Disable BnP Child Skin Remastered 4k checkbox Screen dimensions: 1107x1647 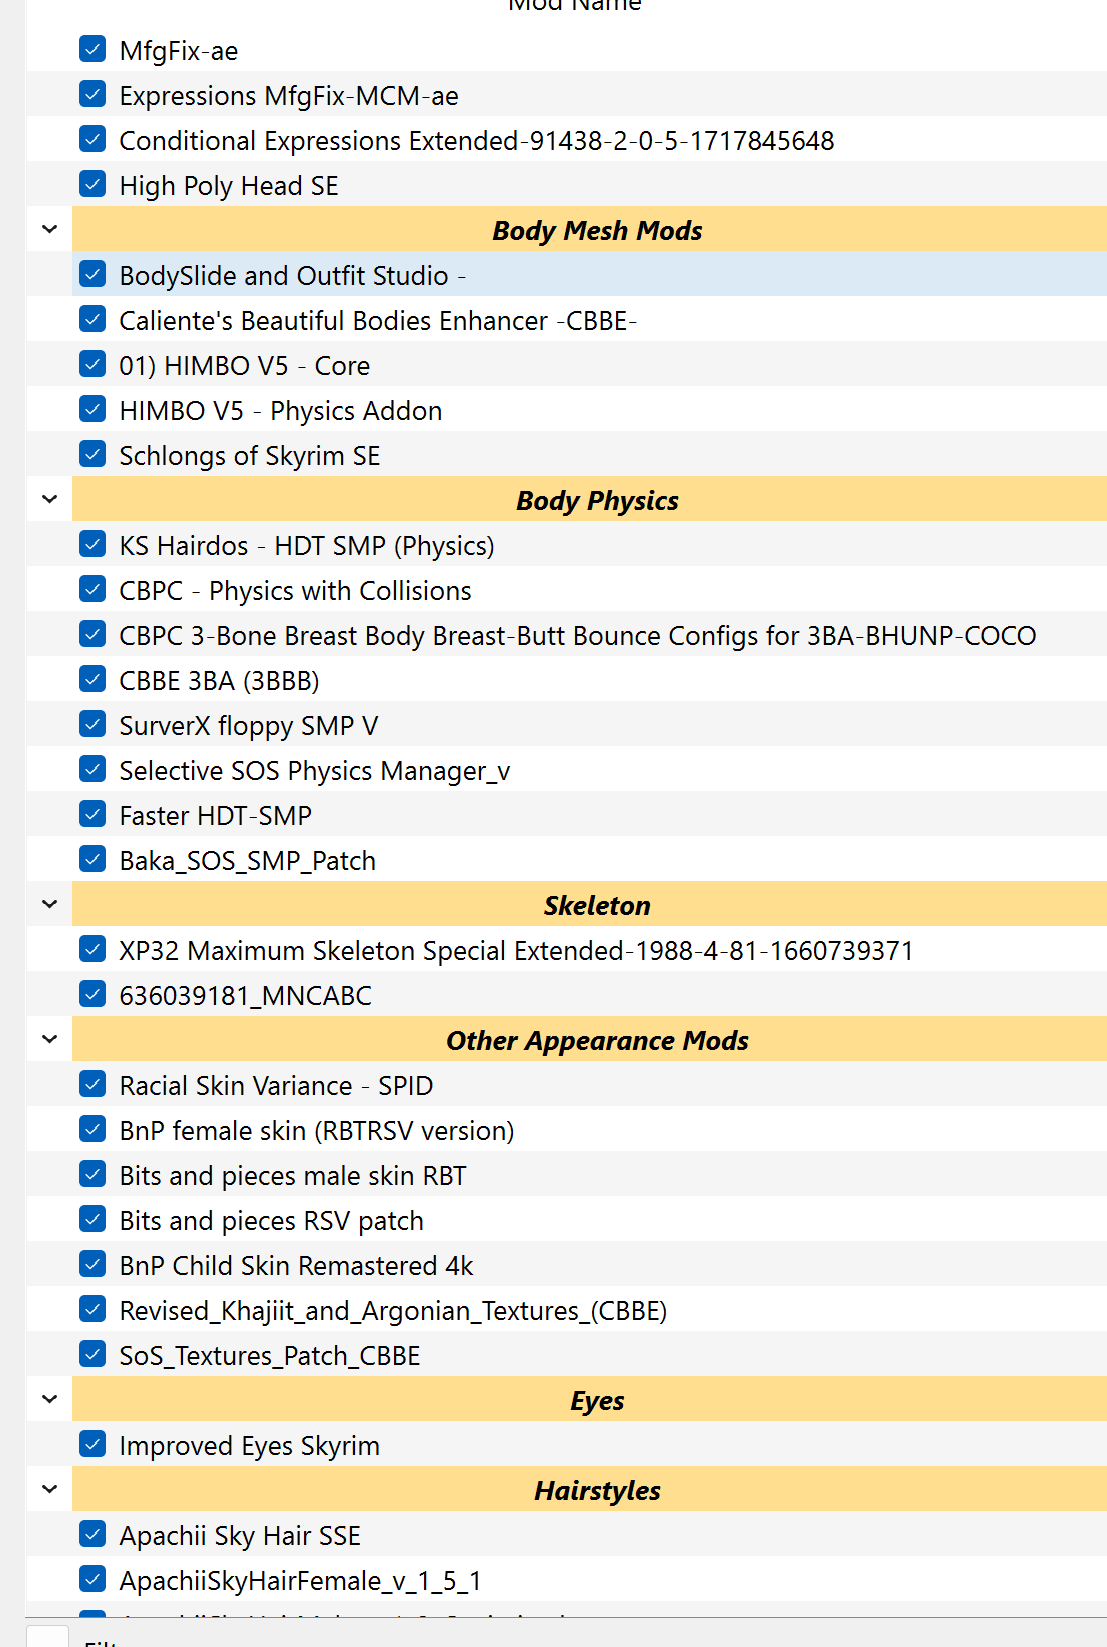pos(92,1264)
